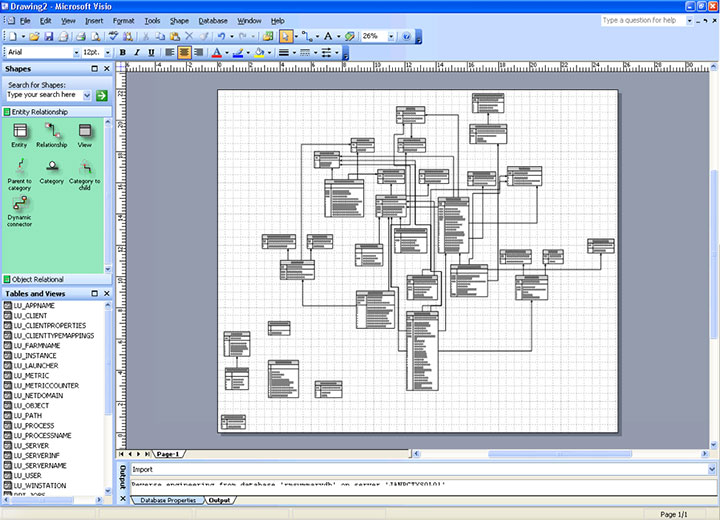Switch to the Database Properties tab
Image resolution: width=720 pixels, height=520 pixels.
pos(167,500)
